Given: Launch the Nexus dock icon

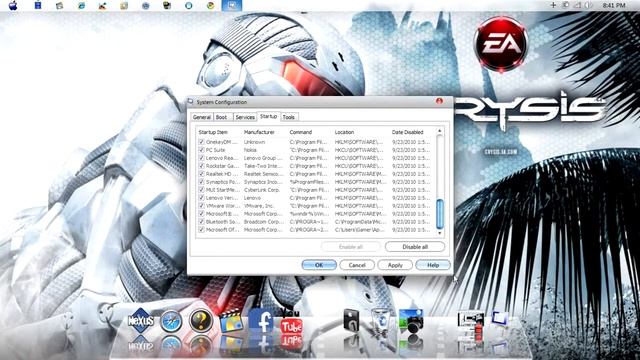Looking at the screenshot, I should click(x=141, y=321).
